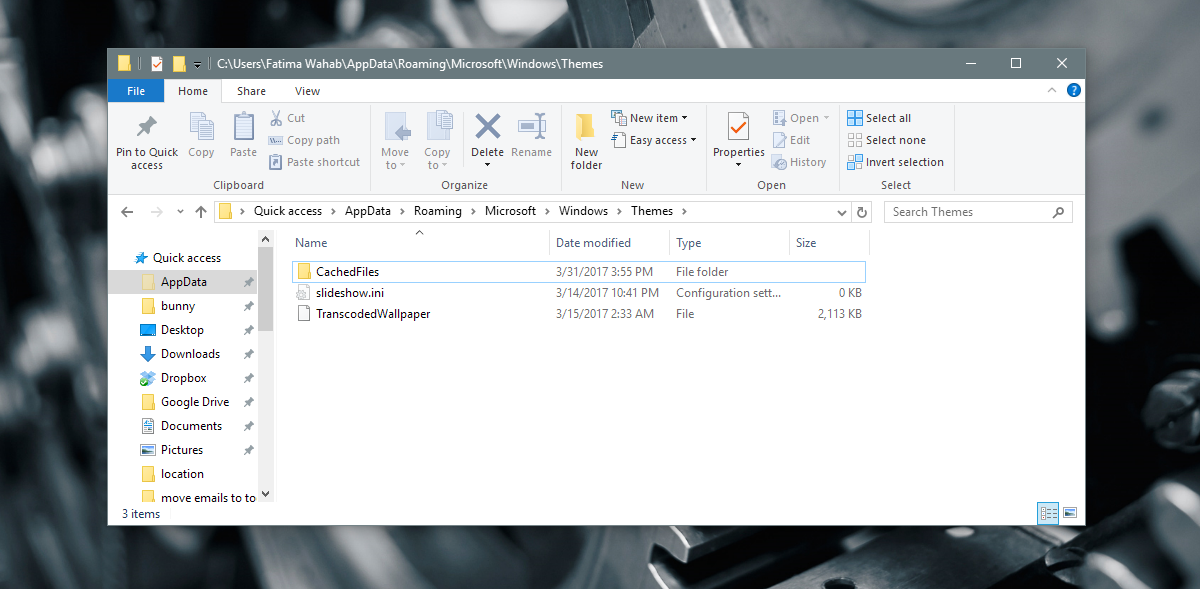This screenshot has height=589, width=1200.
Task: Collapse the ribbon with the chevron
Action: [1051, 90]
